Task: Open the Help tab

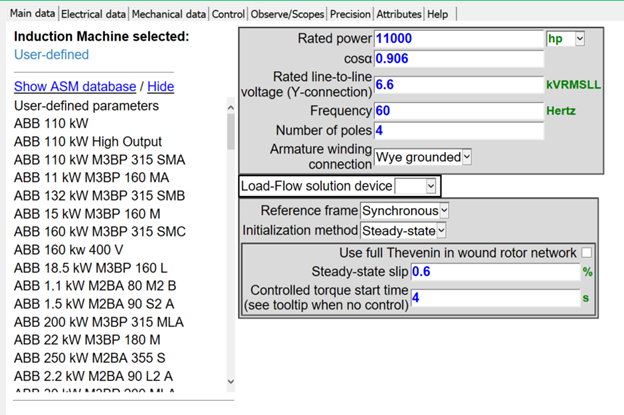Action: (x=438, y=14)
